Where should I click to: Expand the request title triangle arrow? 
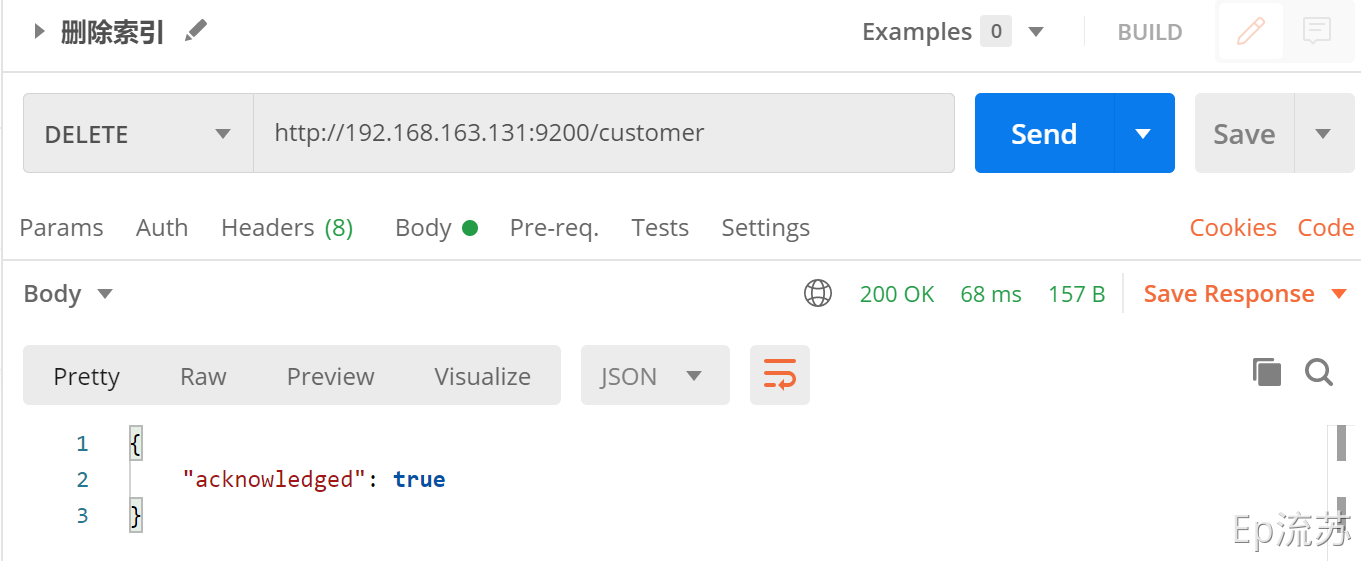pos(39,31)
